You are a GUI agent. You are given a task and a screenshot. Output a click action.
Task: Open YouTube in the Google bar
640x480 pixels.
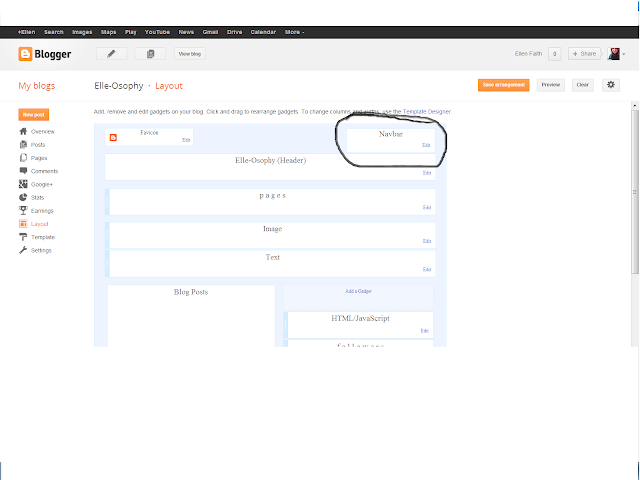pos(157,32)
